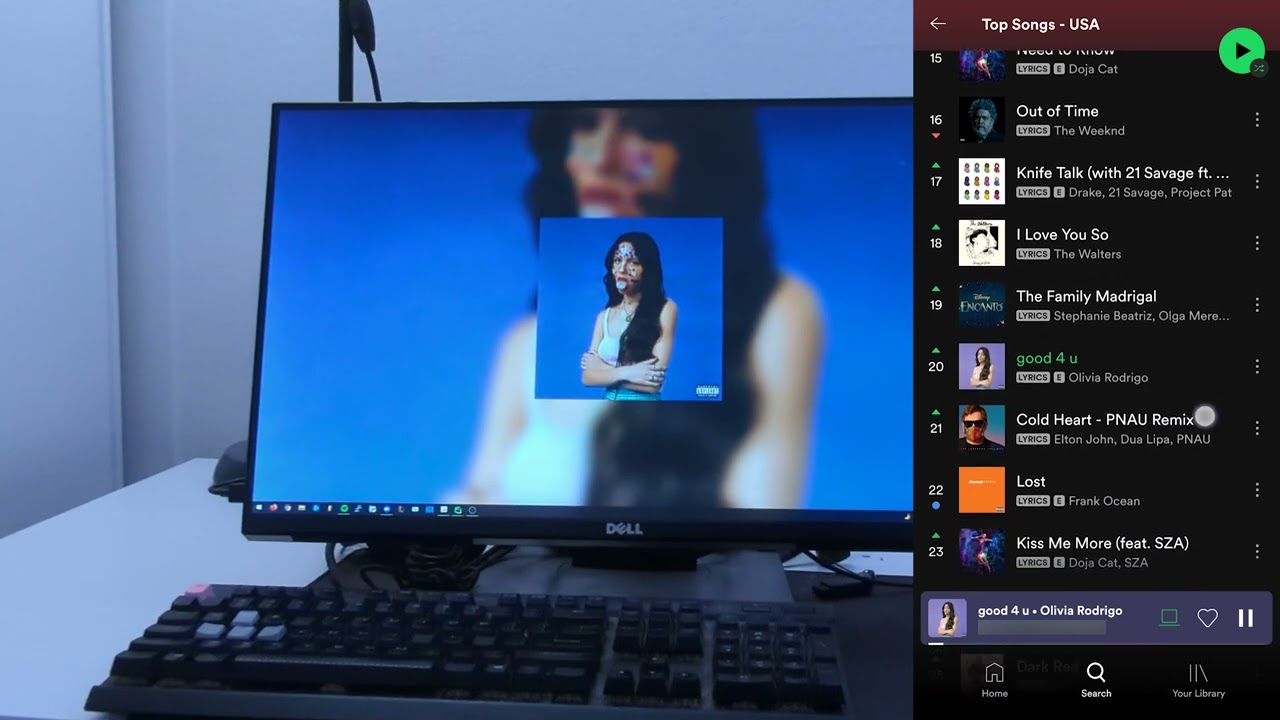This screenshot has height=720, width=1280.
Task: Go back from Top Songs - USA
Action: click(937, 24)
